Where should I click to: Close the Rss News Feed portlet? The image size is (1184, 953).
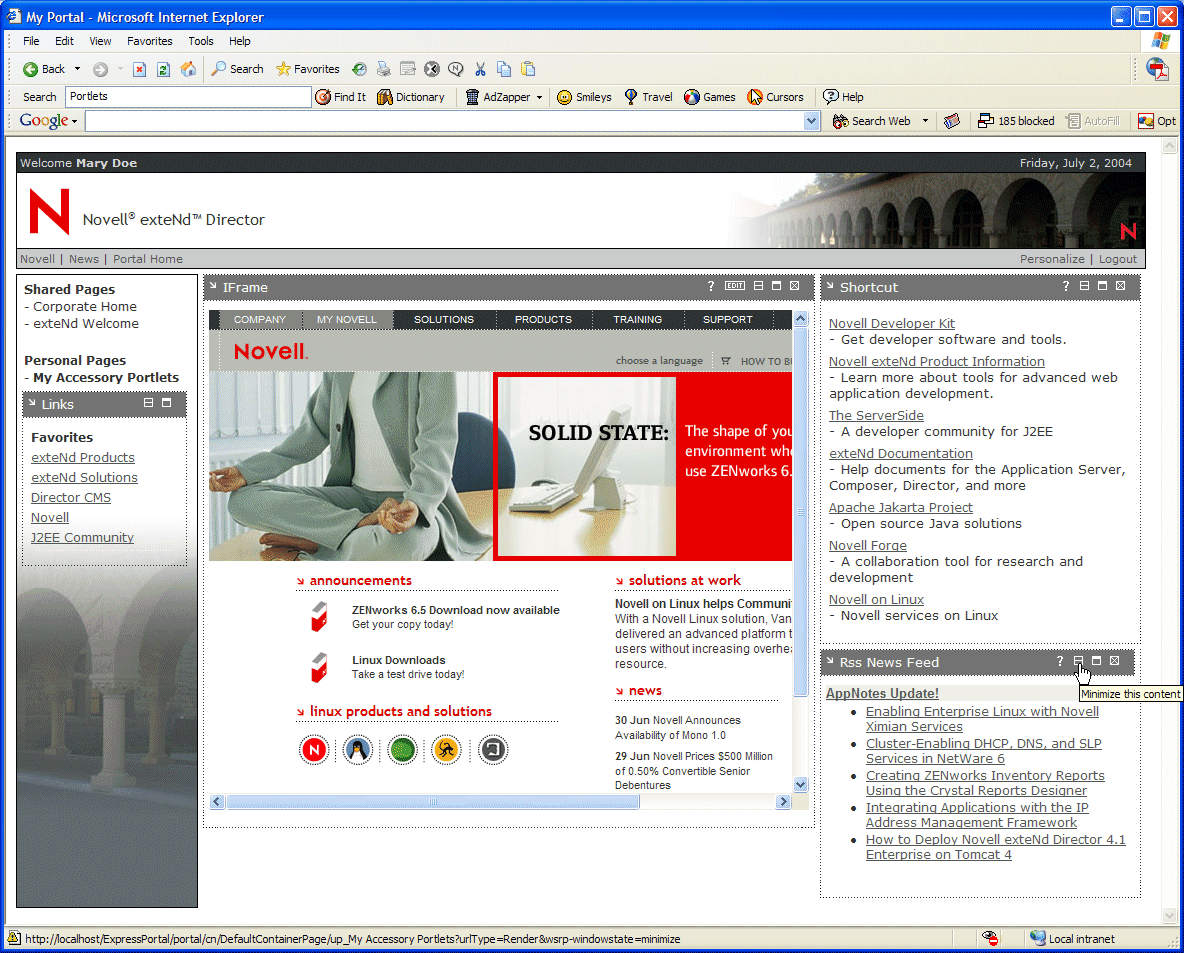[1115, 661]
